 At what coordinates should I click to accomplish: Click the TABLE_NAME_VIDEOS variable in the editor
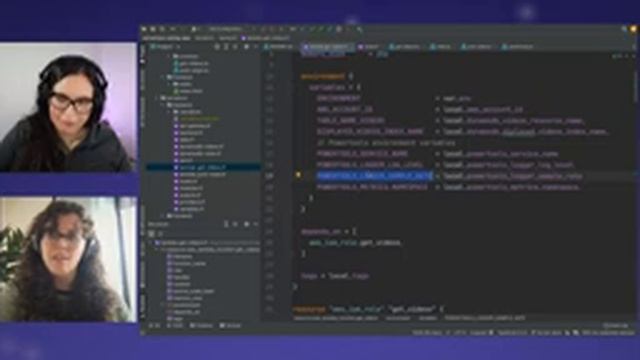351,120
